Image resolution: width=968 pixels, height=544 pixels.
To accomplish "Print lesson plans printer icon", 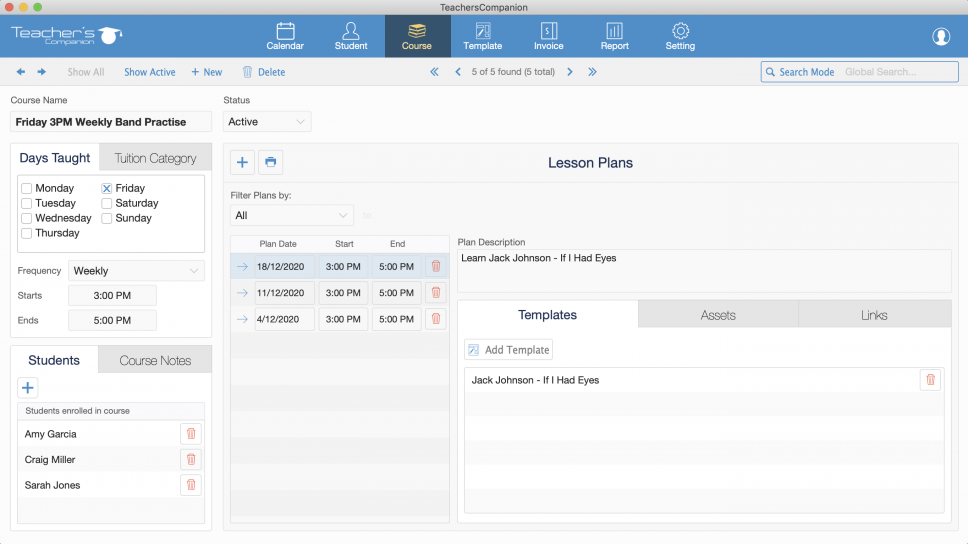I will coord(270,162).
